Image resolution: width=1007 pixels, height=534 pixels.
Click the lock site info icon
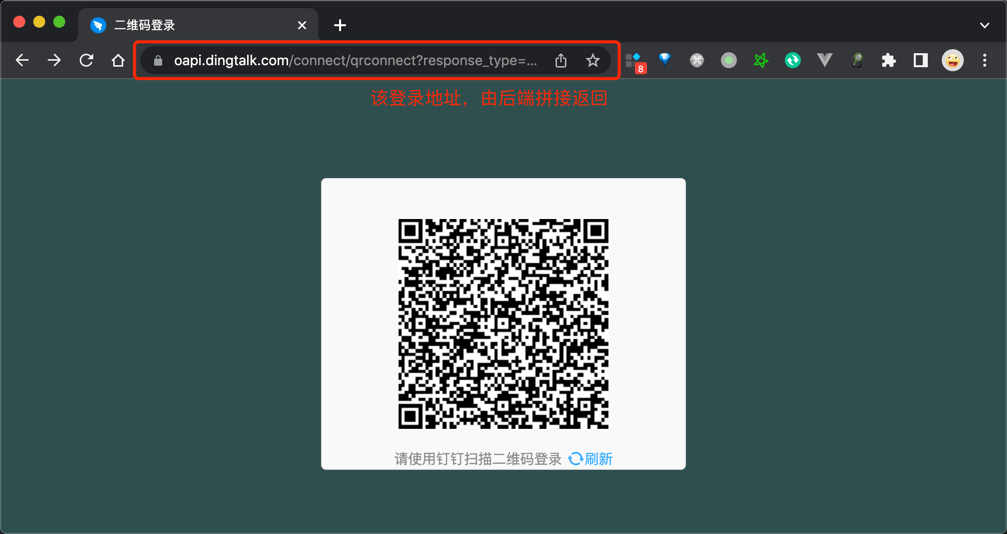click(x=158, y=61)
